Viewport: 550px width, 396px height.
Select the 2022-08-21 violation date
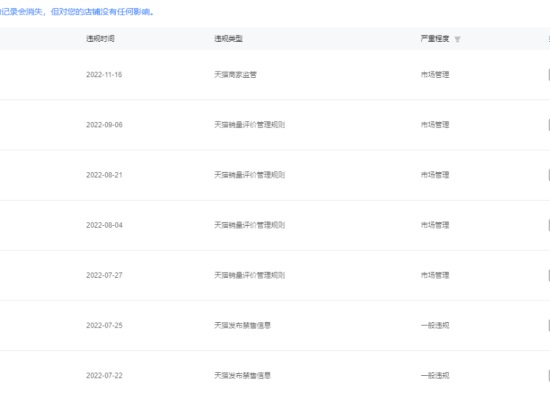click(x=104, y=175)
